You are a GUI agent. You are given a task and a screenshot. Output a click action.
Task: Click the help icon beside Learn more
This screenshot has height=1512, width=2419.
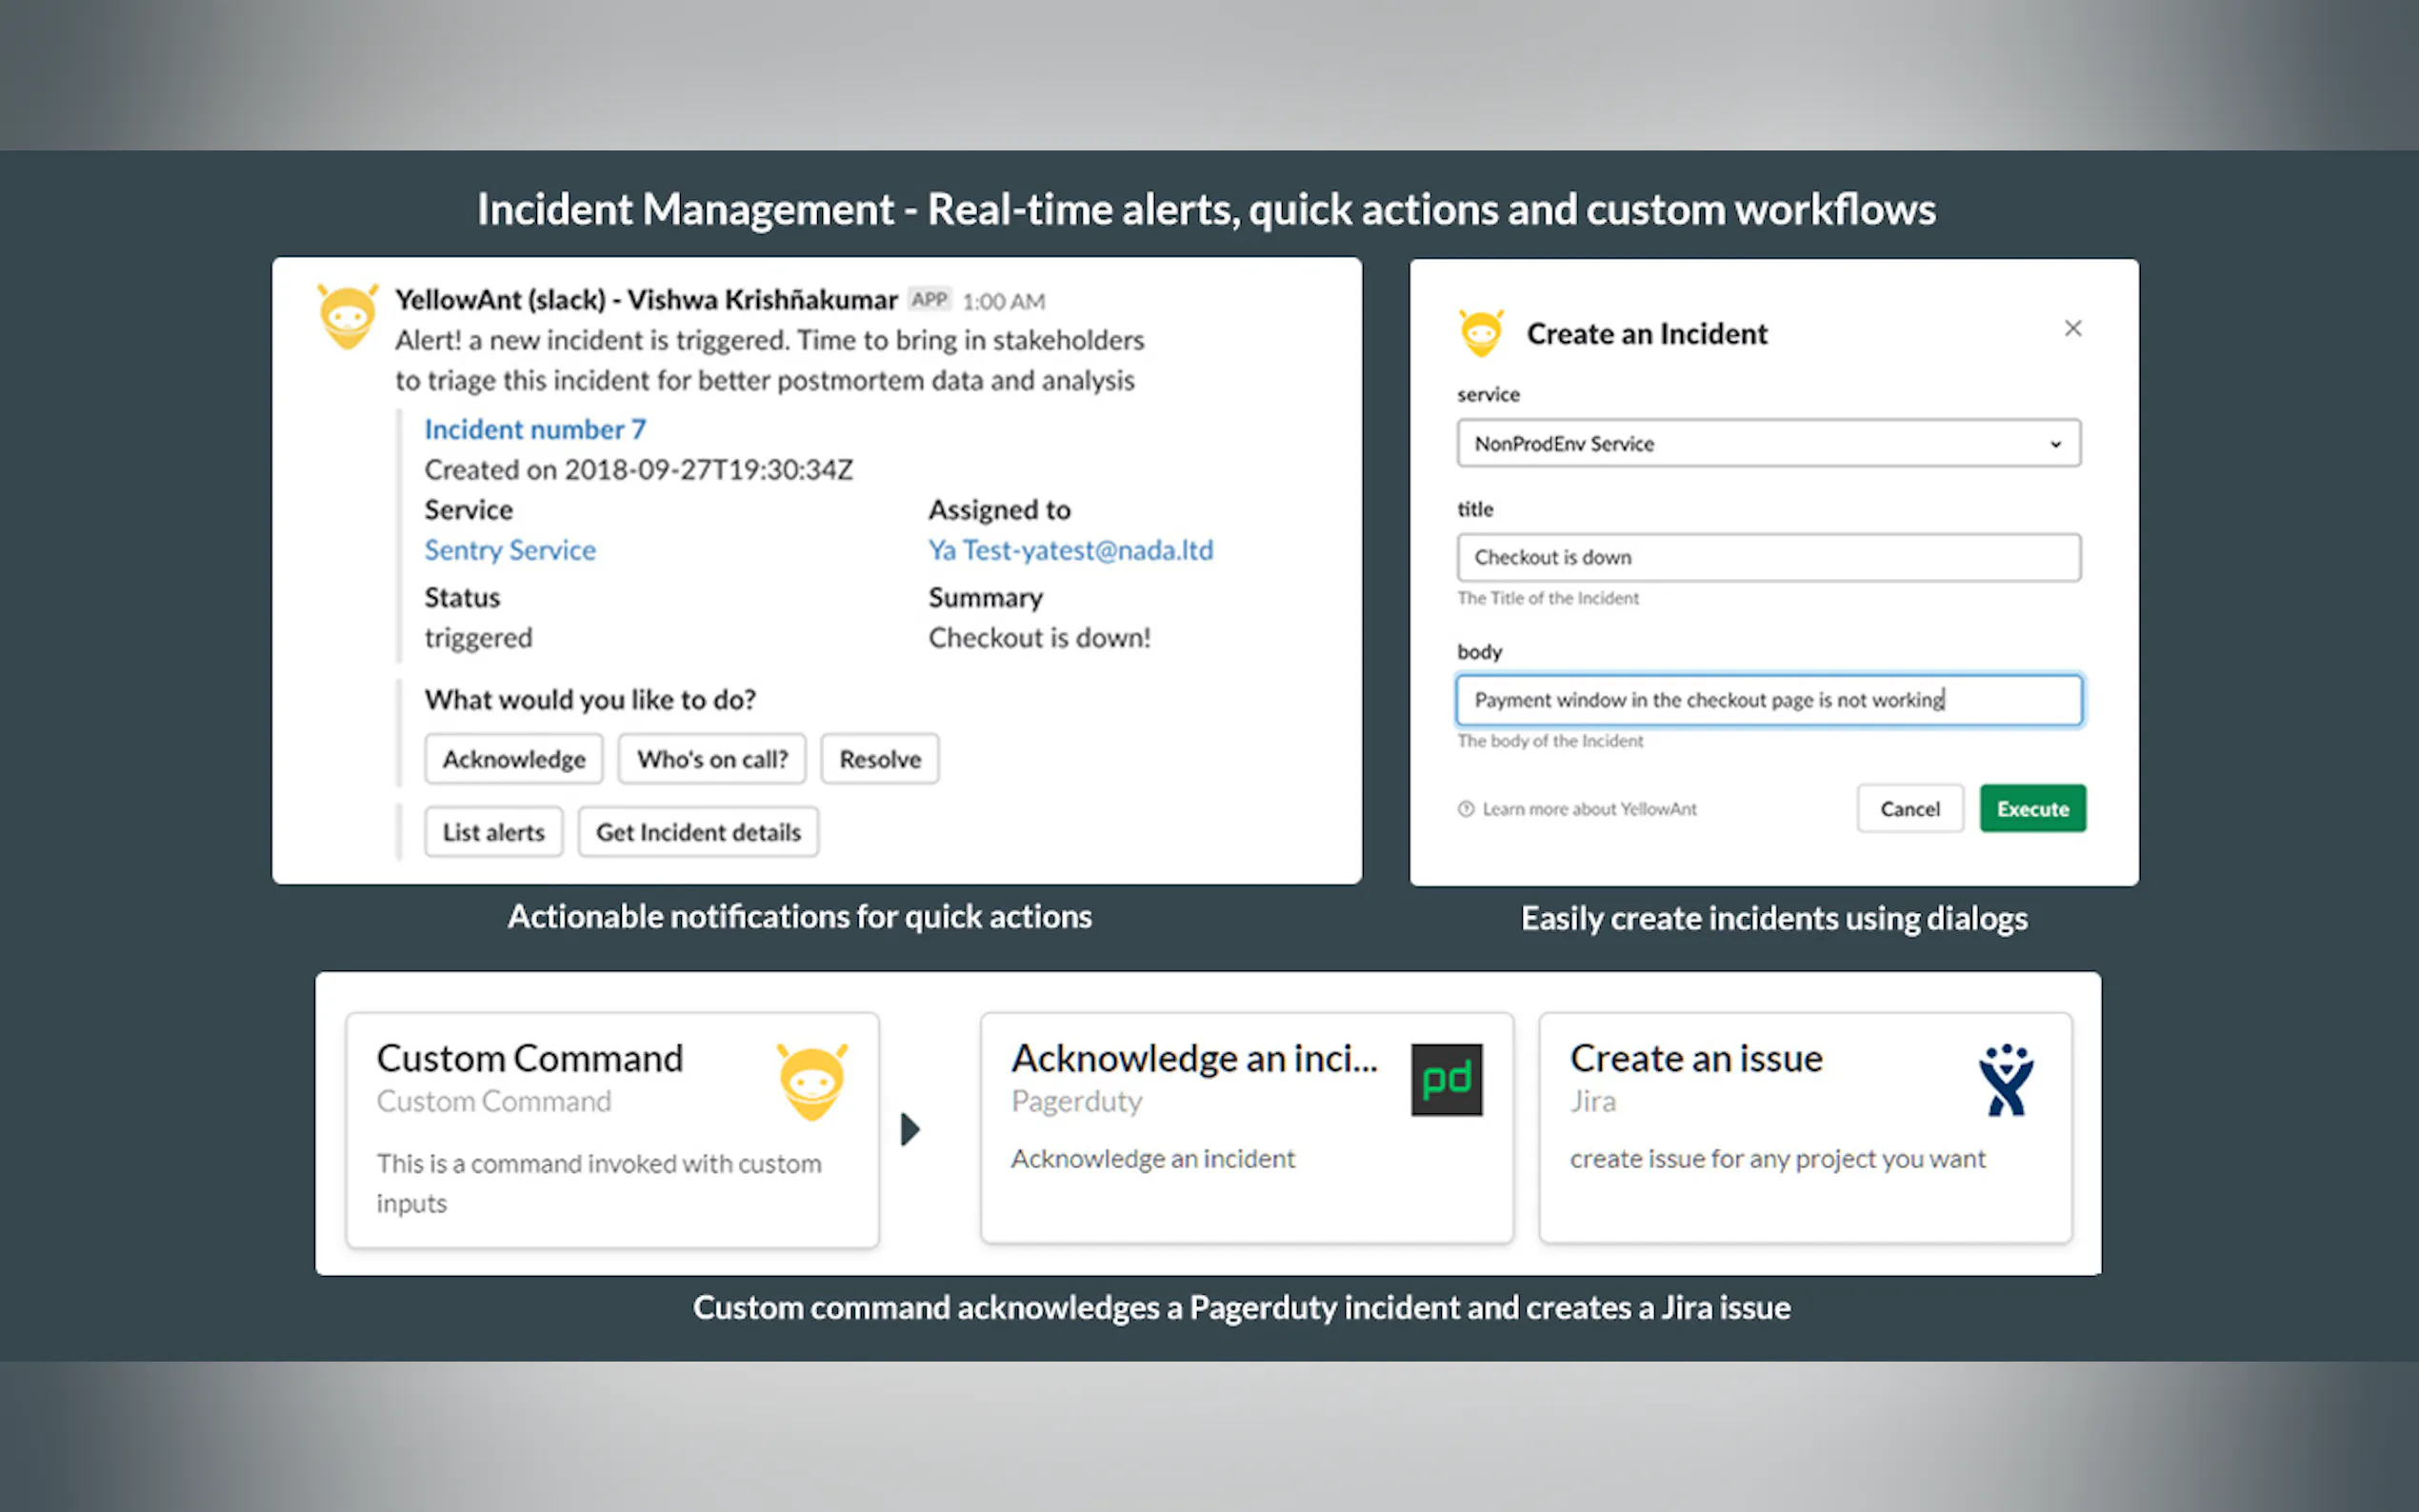1466,809
